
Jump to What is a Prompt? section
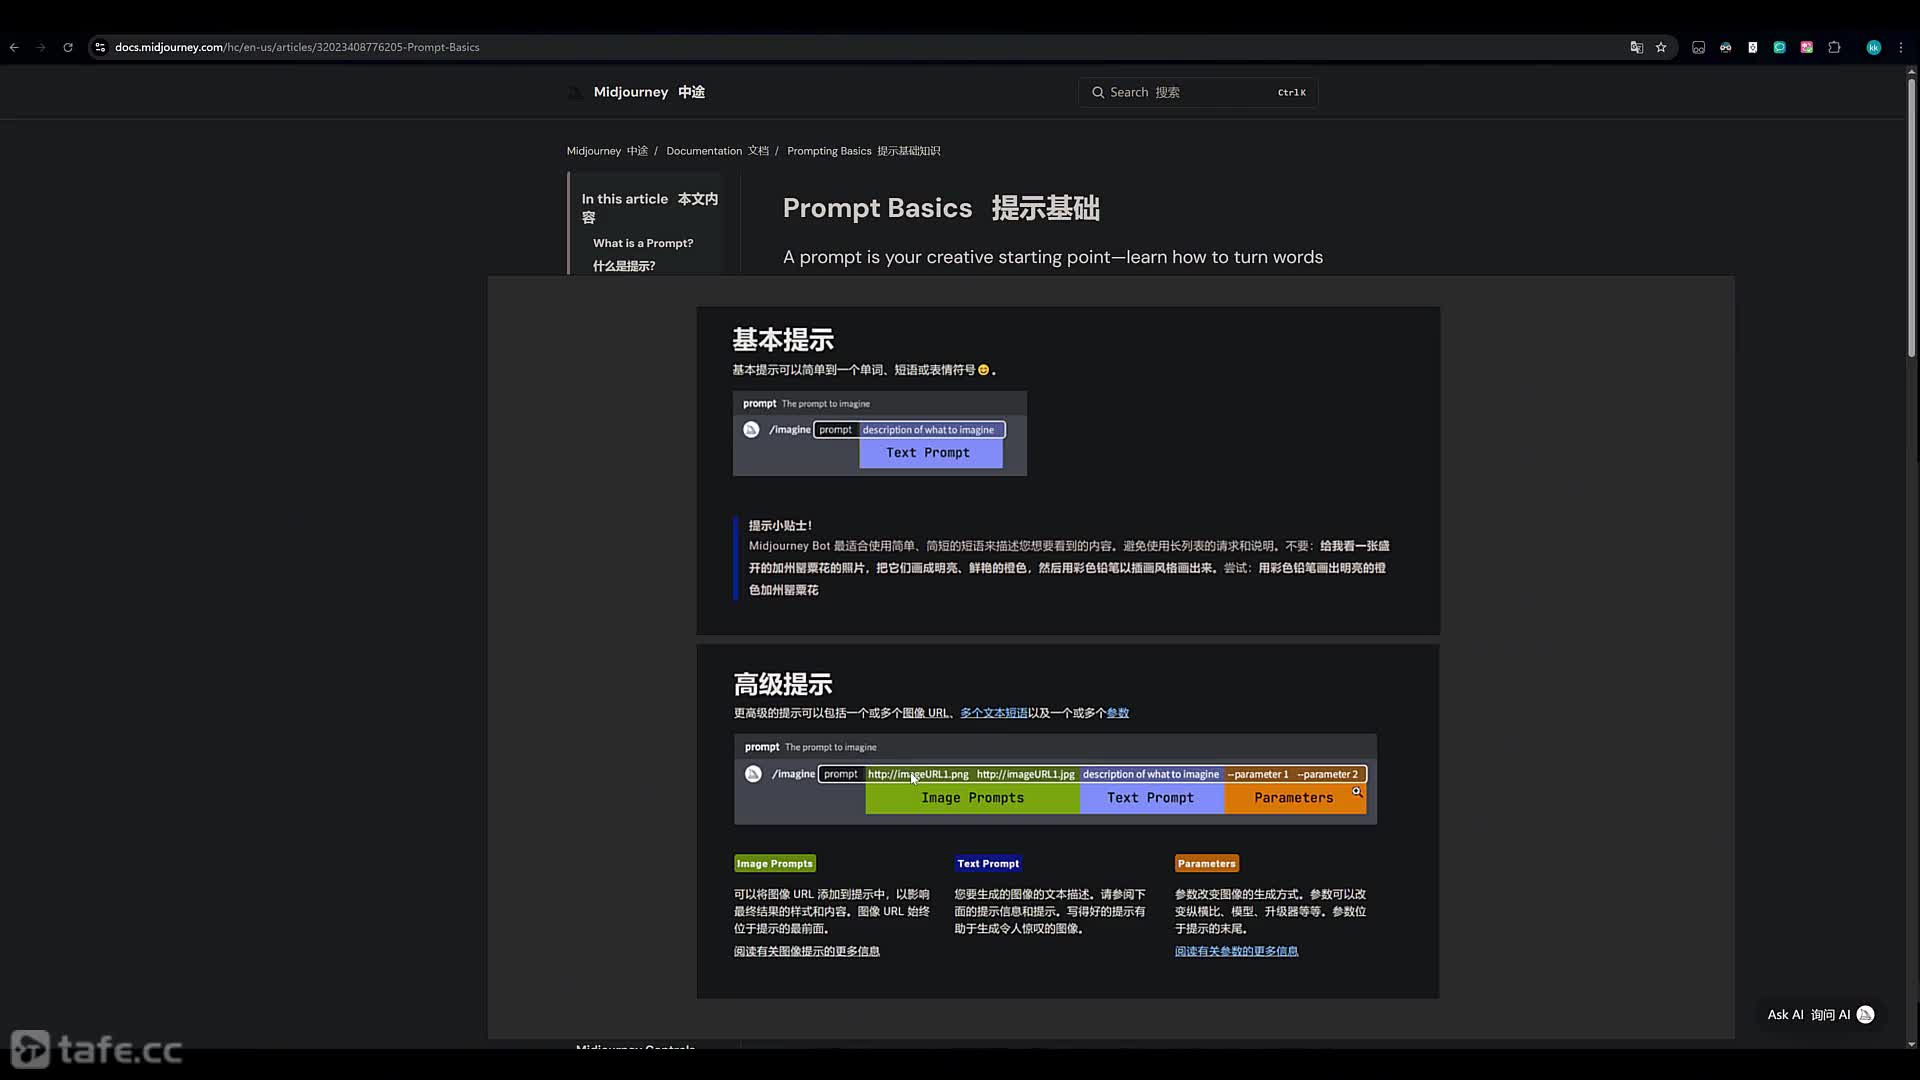coord(643,243)
